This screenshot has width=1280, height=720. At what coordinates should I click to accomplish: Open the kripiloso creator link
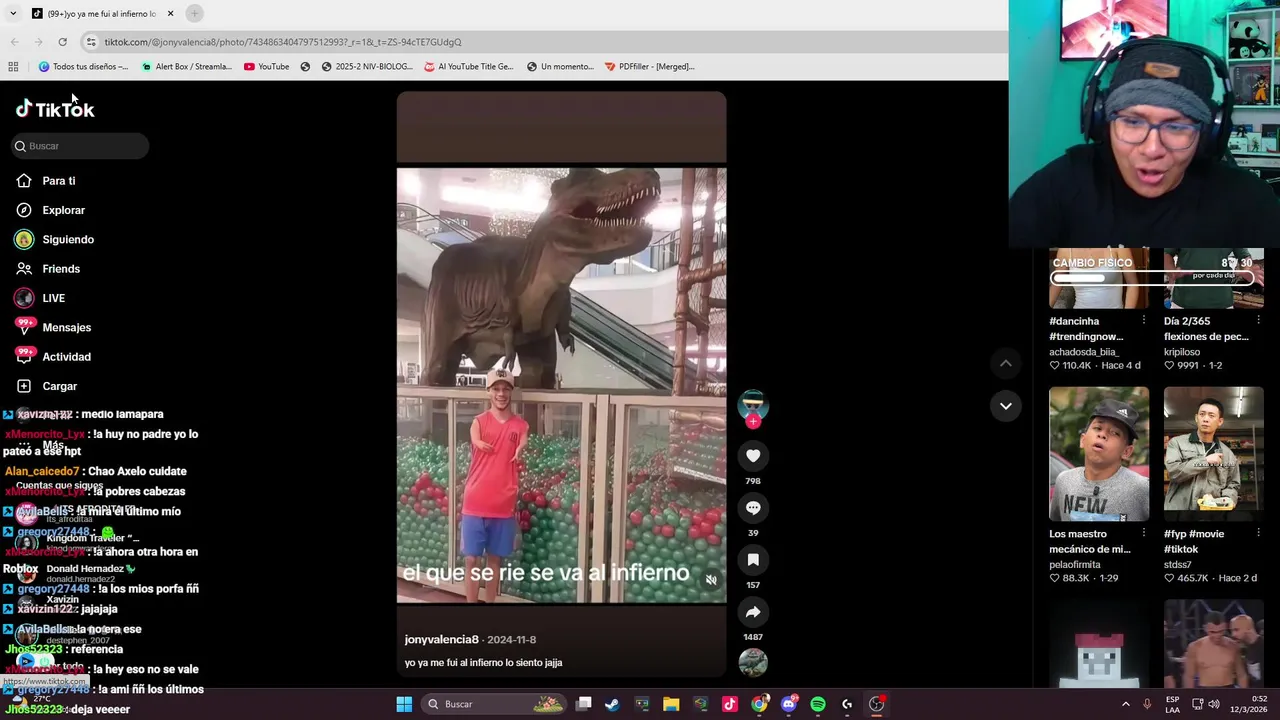(1181, 352)
